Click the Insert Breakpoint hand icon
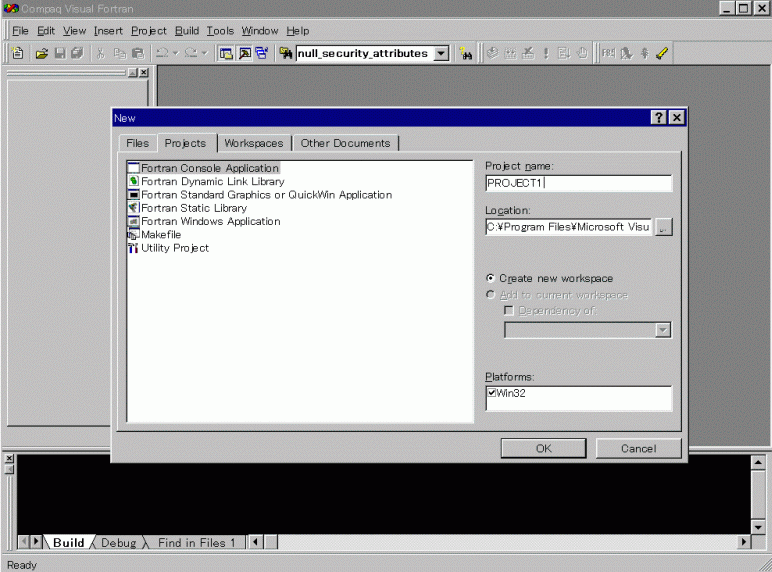 tap(582, 53)
